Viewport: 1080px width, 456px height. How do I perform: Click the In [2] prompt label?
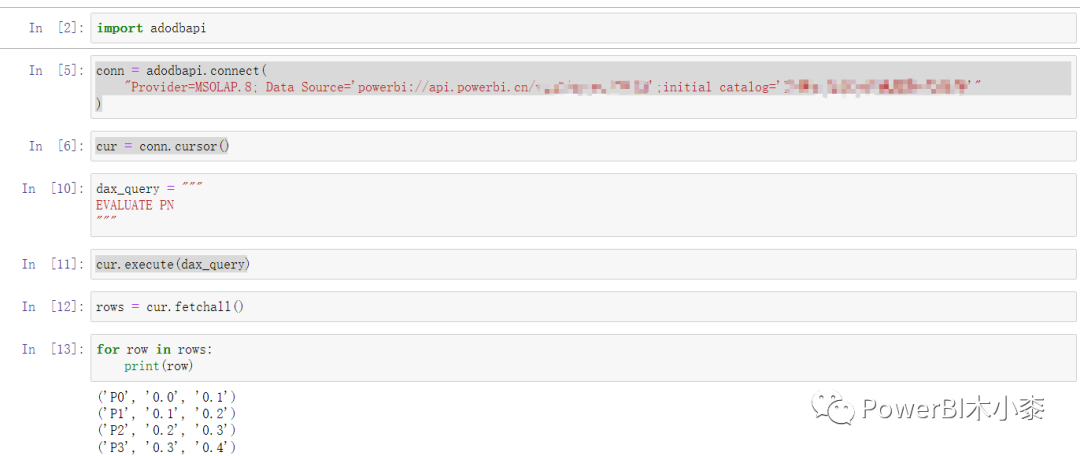pyautogui.click(x=56, y=28)
